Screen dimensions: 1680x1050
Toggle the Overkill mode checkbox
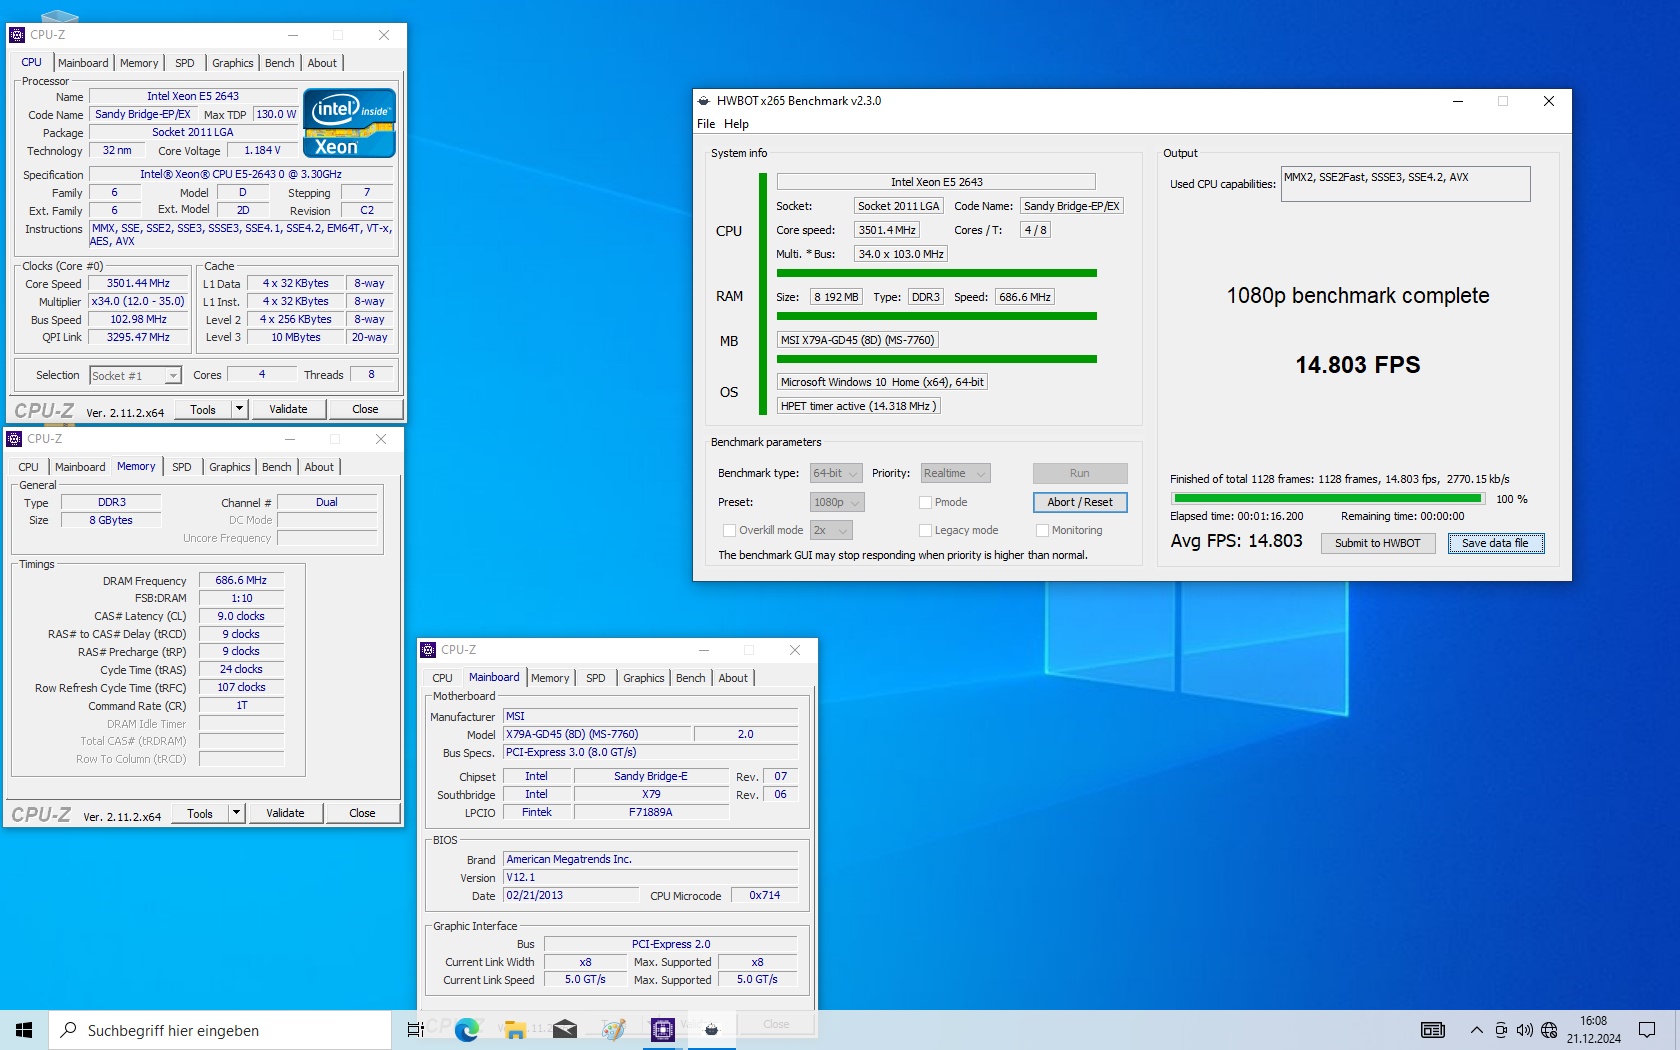729,531
